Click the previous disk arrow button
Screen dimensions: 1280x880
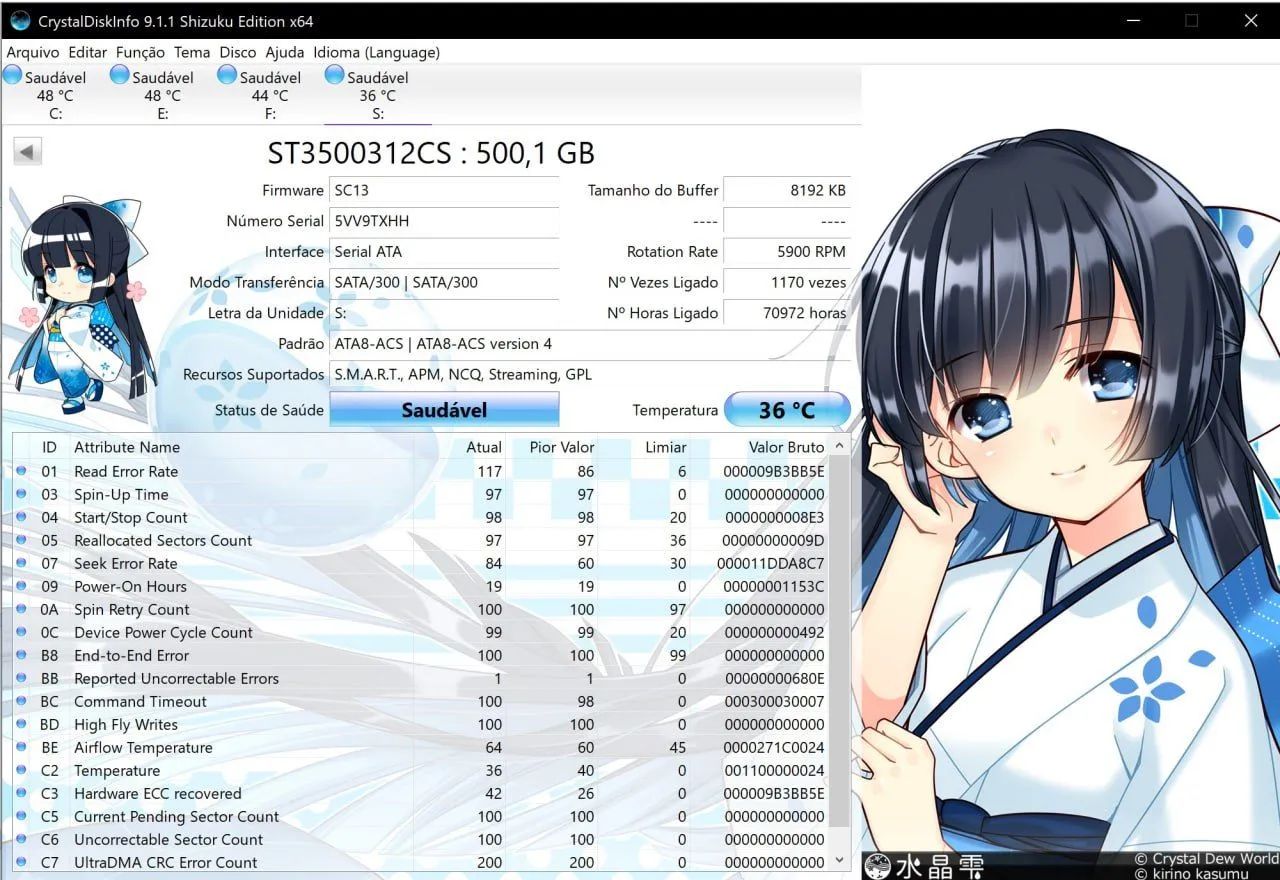(27, 152)
